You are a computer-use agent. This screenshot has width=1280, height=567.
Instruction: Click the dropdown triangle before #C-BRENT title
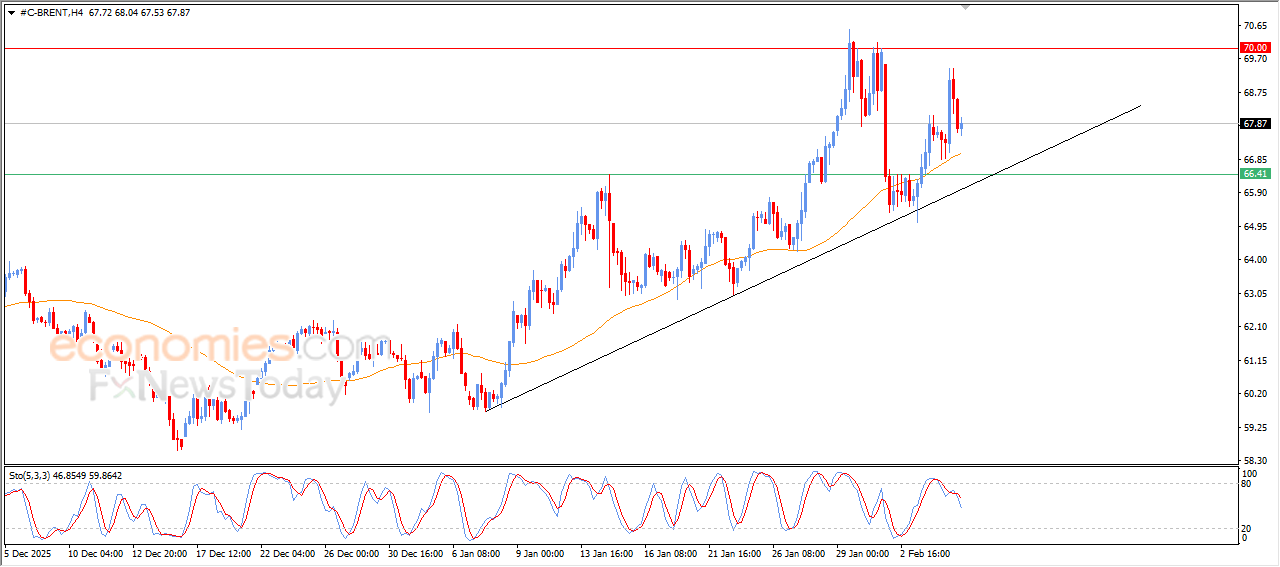pos(11,12)
